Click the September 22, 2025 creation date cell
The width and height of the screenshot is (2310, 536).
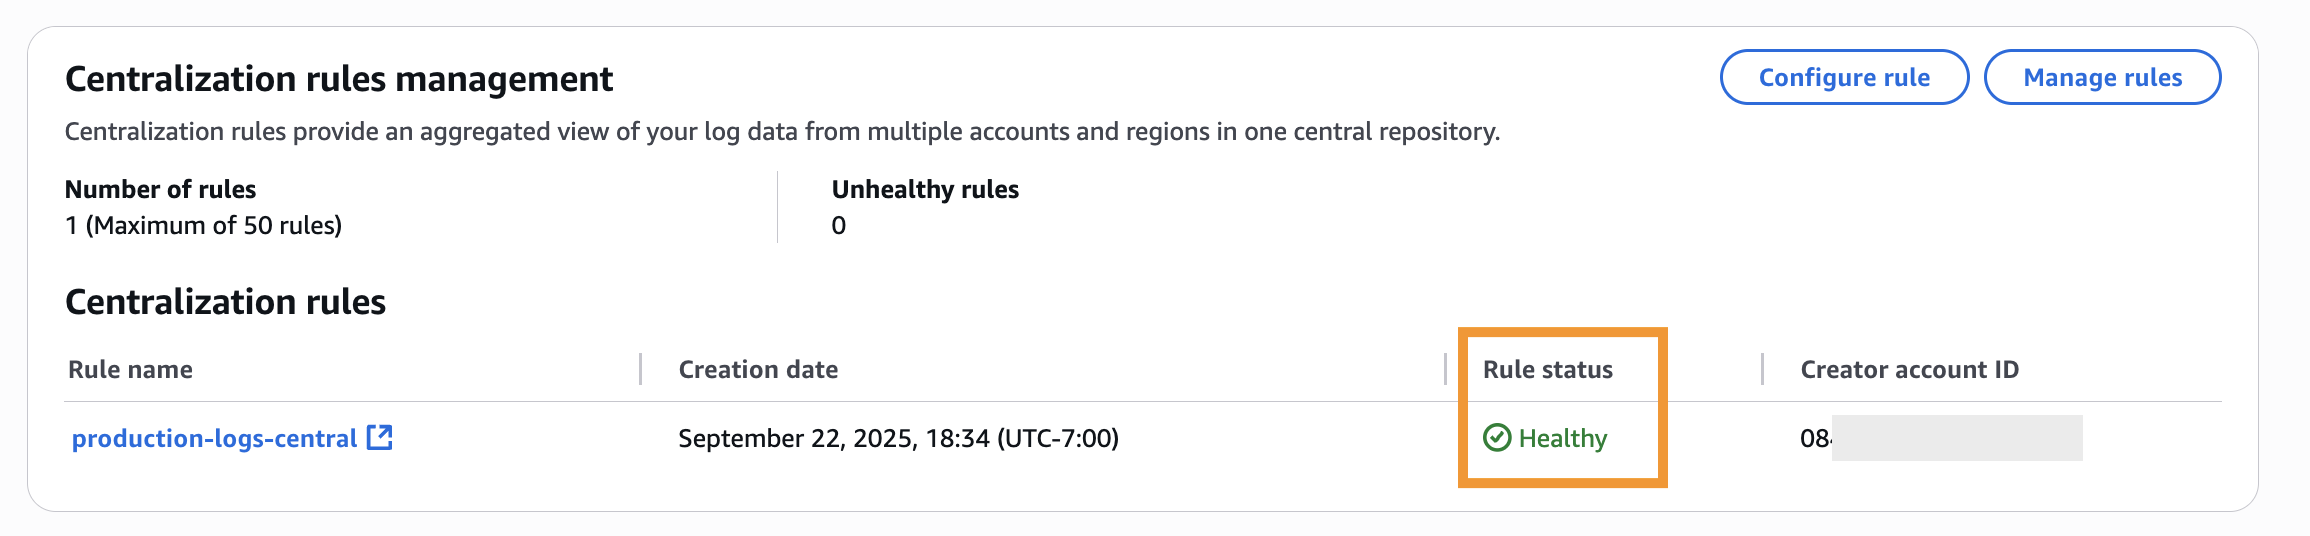(x=898, y=438)
